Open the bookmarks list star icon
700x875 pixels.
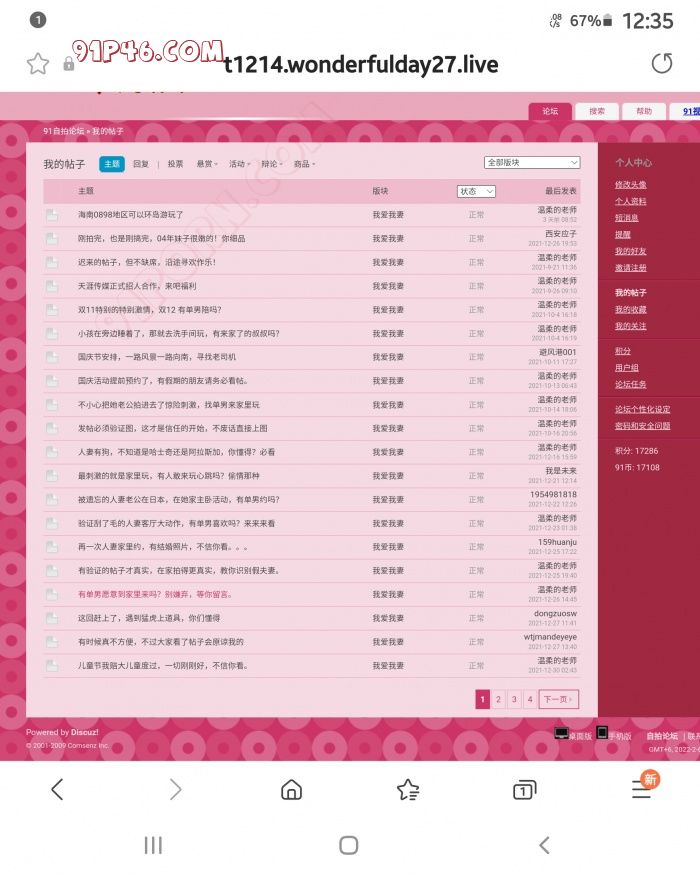point(408,789)
